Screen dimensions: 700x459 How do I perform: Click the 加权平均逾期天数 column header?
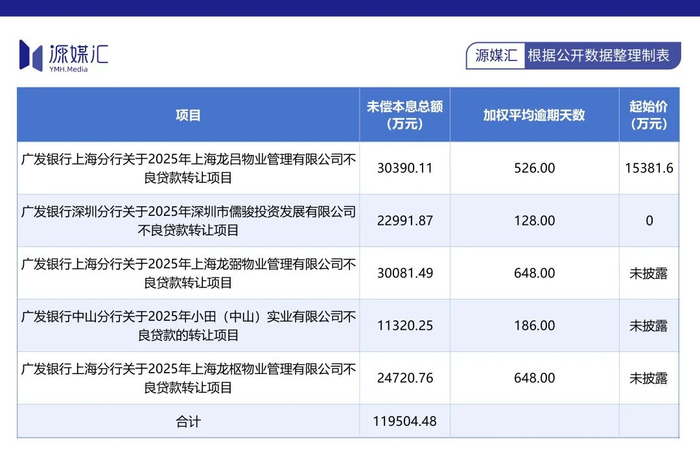click(533, 115)
